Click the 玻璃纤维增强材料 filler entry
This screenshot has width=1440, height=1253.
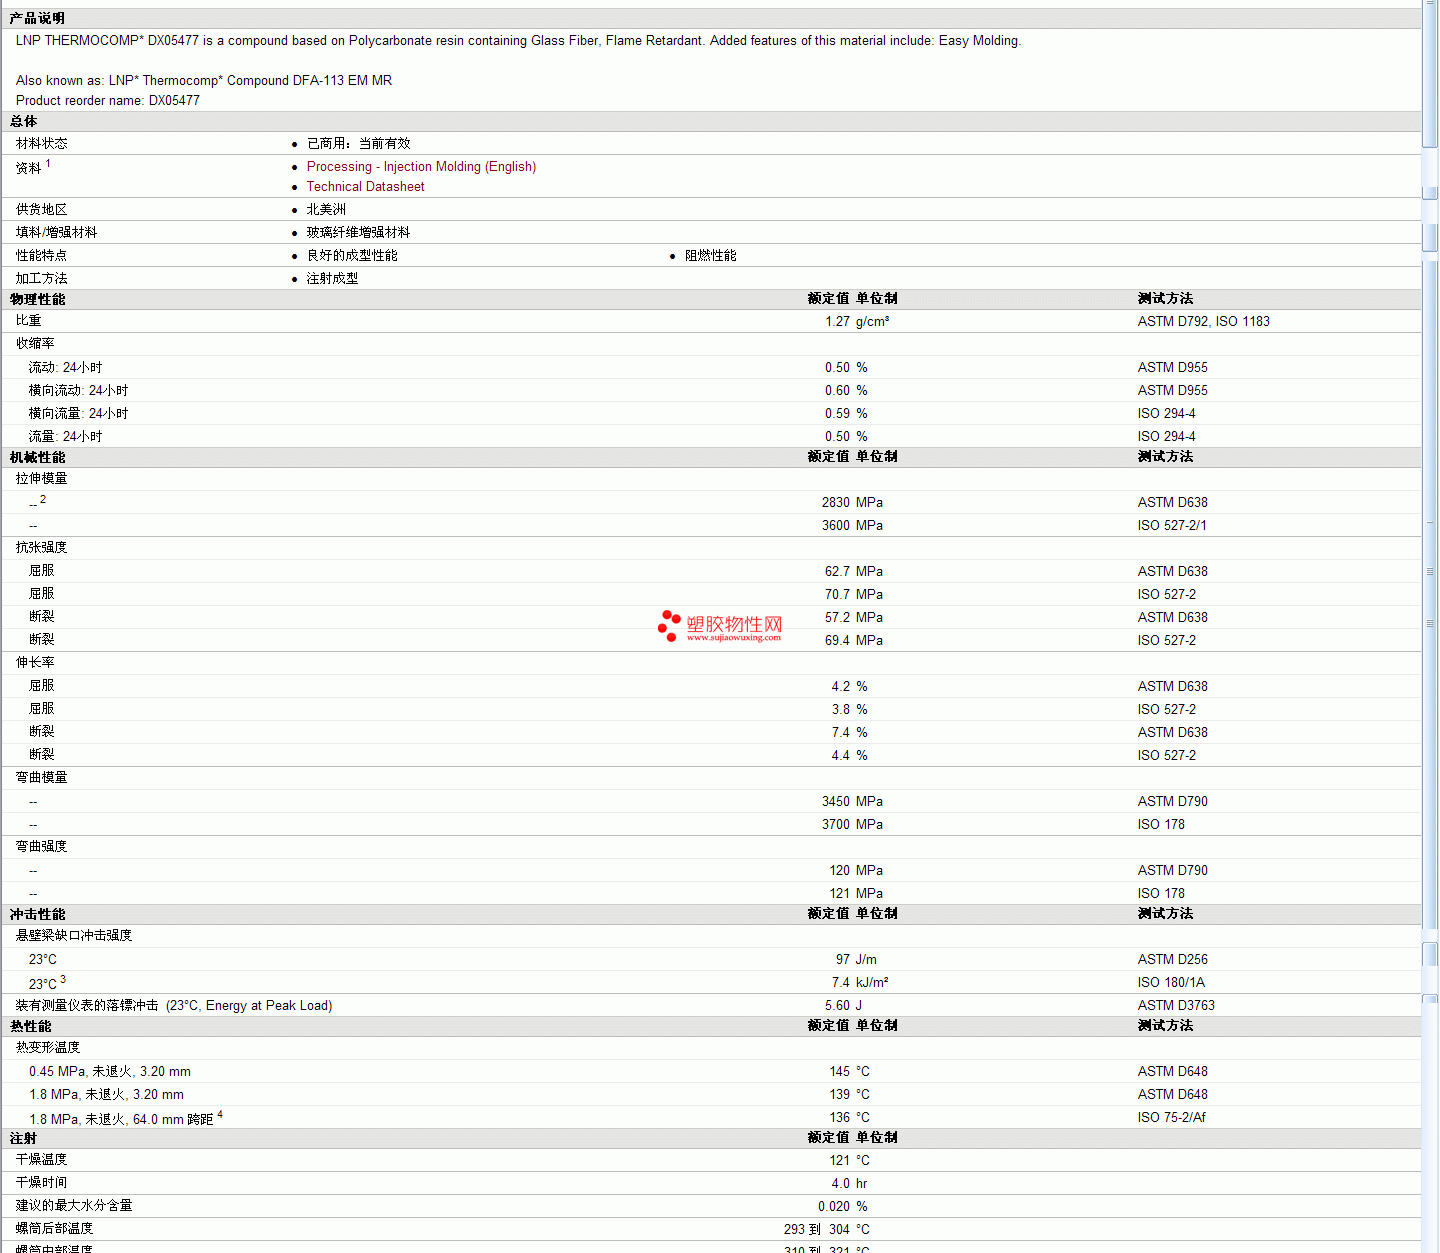point(358,233)
